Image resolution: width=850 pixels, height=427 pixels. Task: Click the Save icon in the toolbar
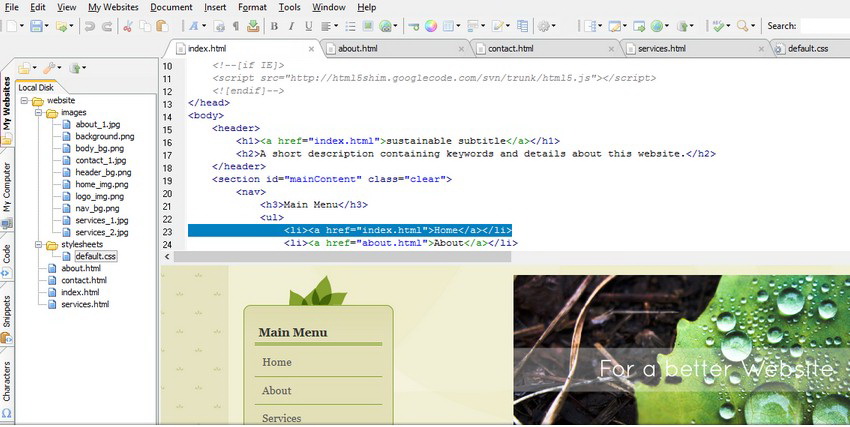pos(37,26)
